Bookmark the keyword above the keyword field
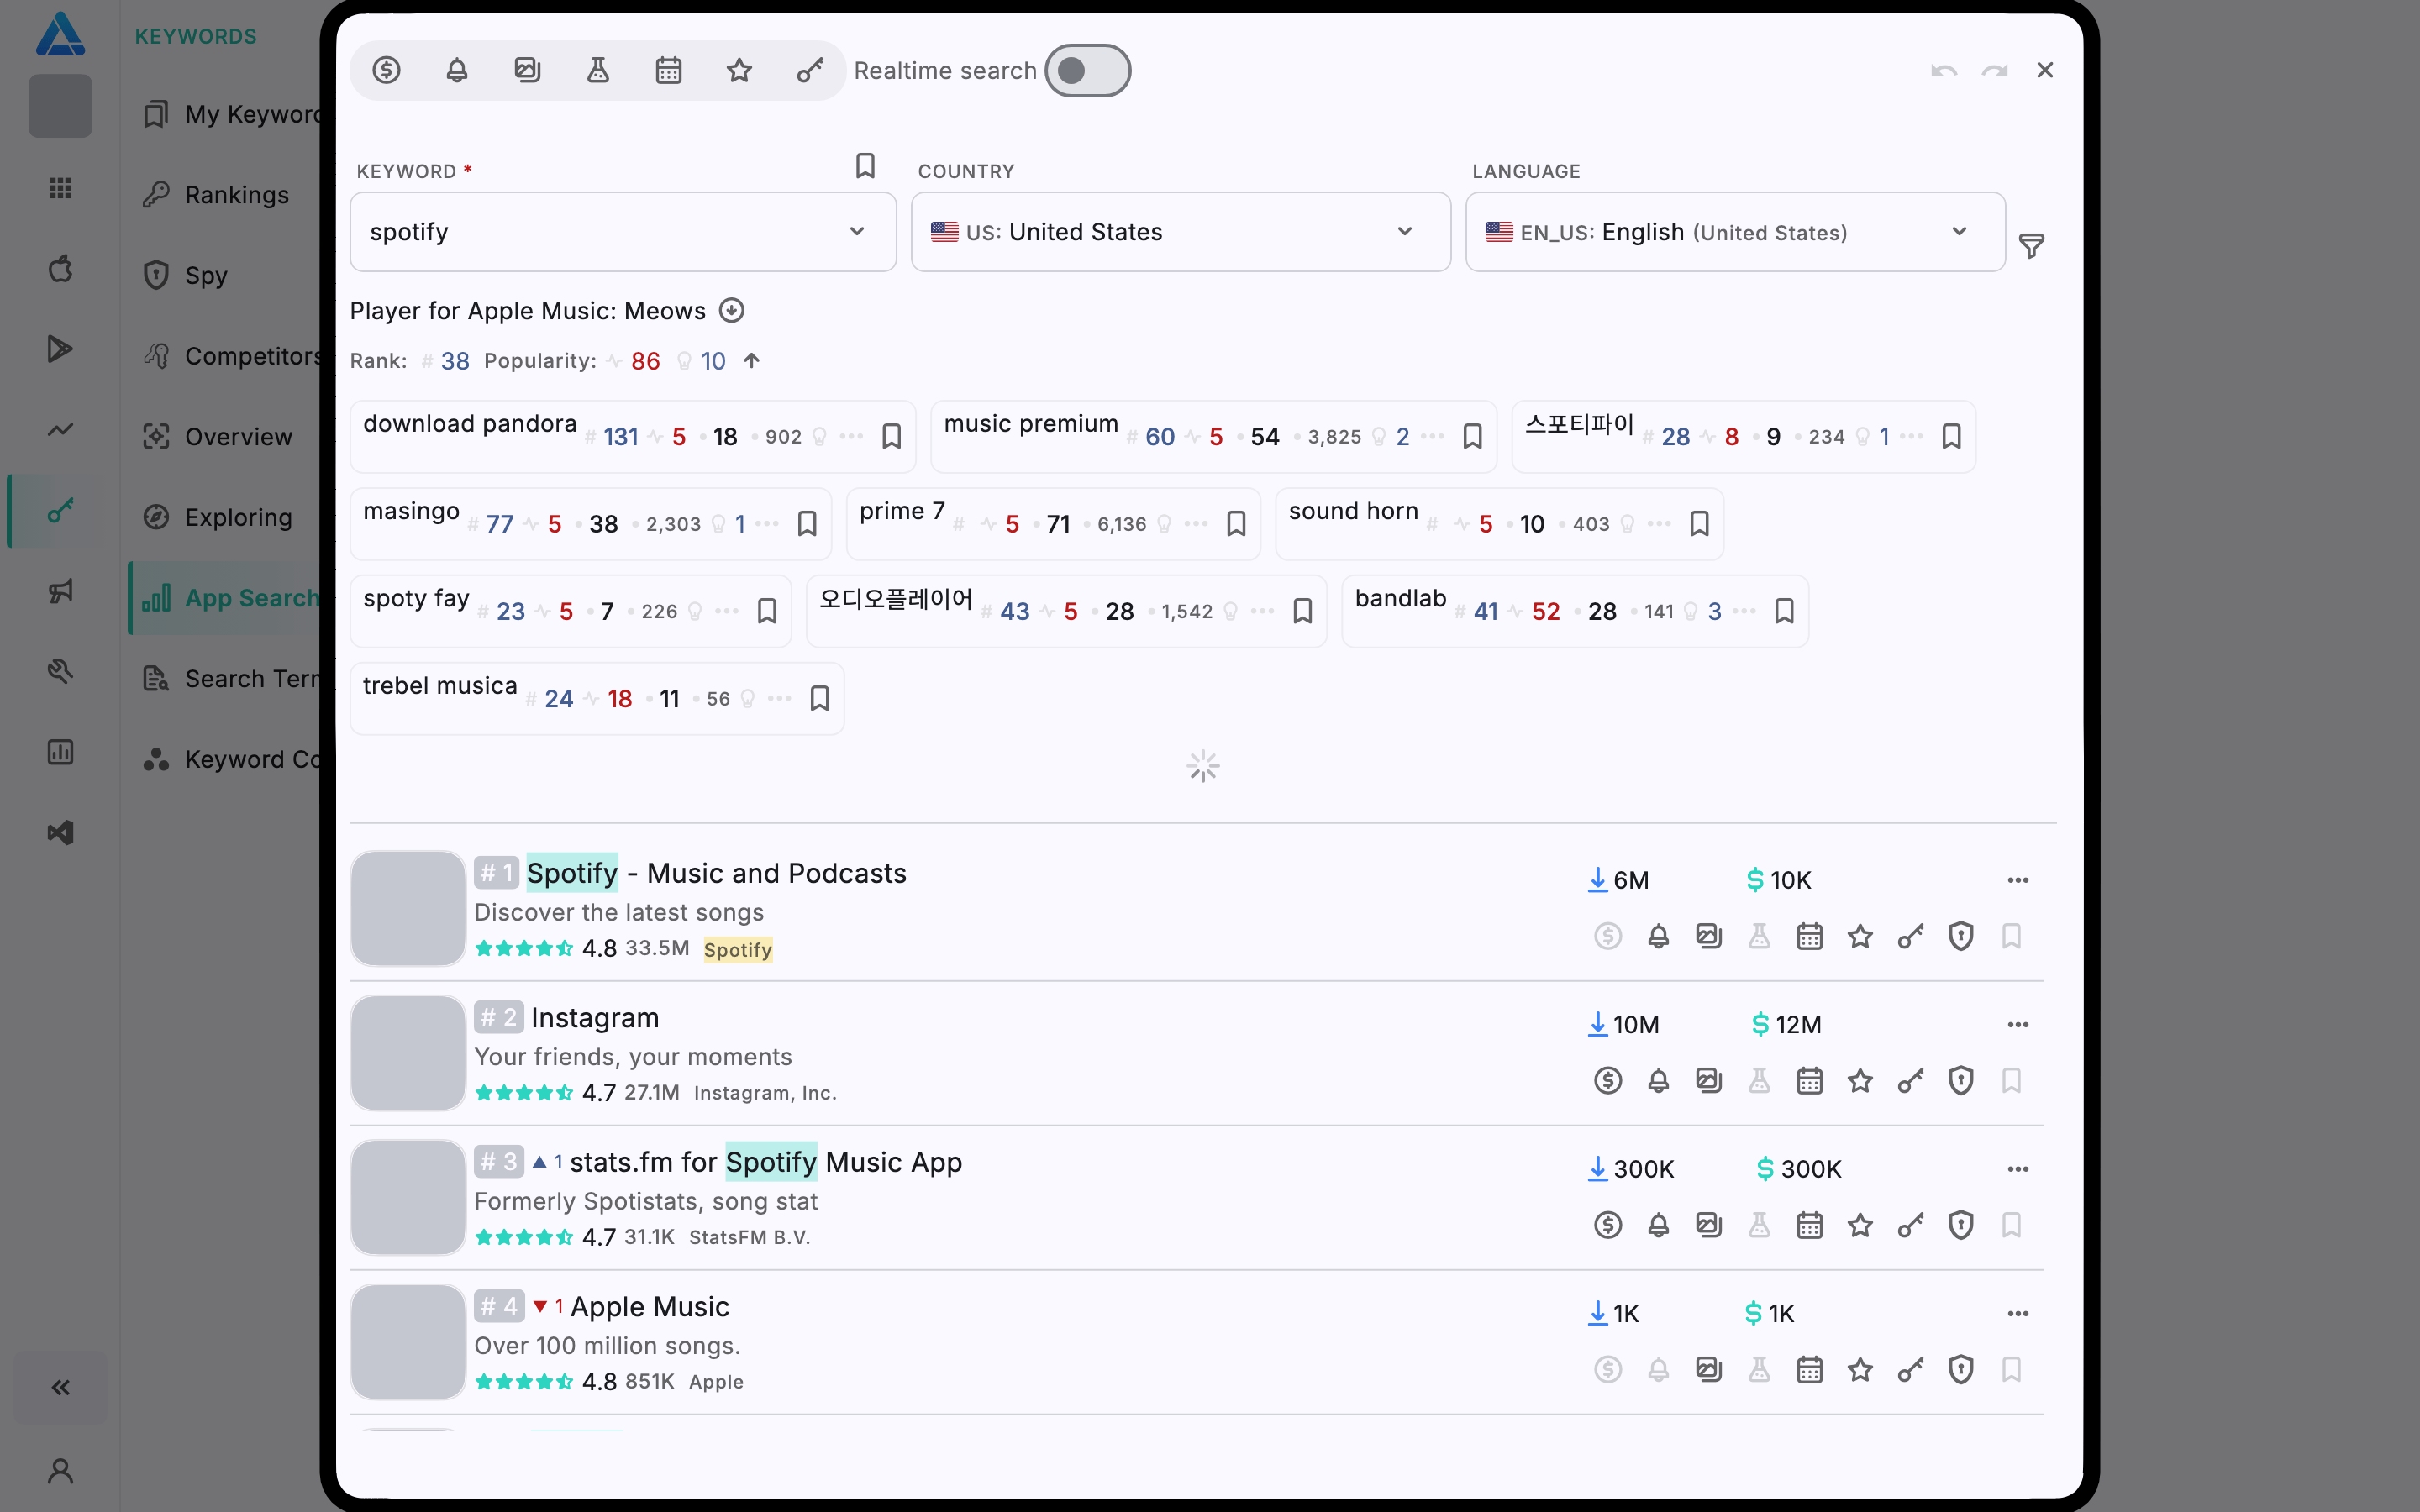Image resolution: width=2420 pixels, height=1512 pixels. tap(865, 165)
